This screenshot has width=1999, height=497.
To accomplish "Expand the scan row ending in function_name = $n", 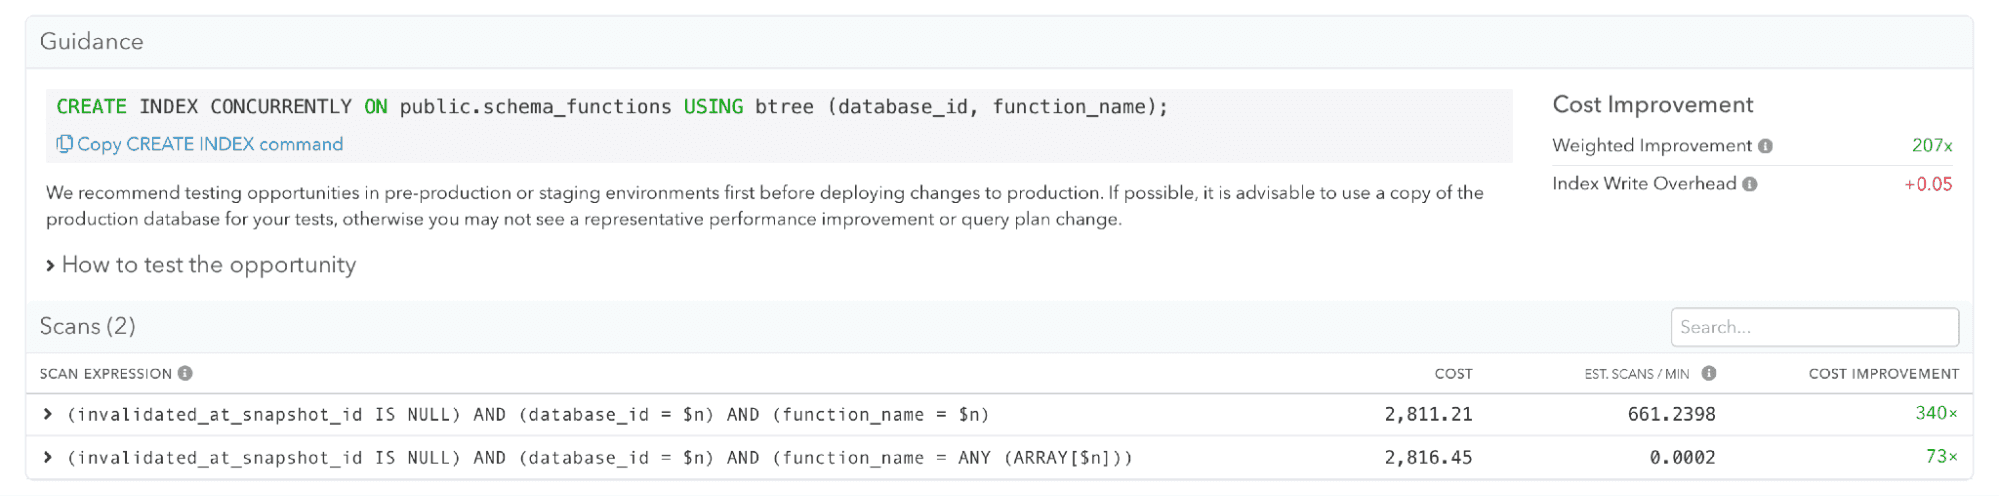I will click(x=47, y=414).
